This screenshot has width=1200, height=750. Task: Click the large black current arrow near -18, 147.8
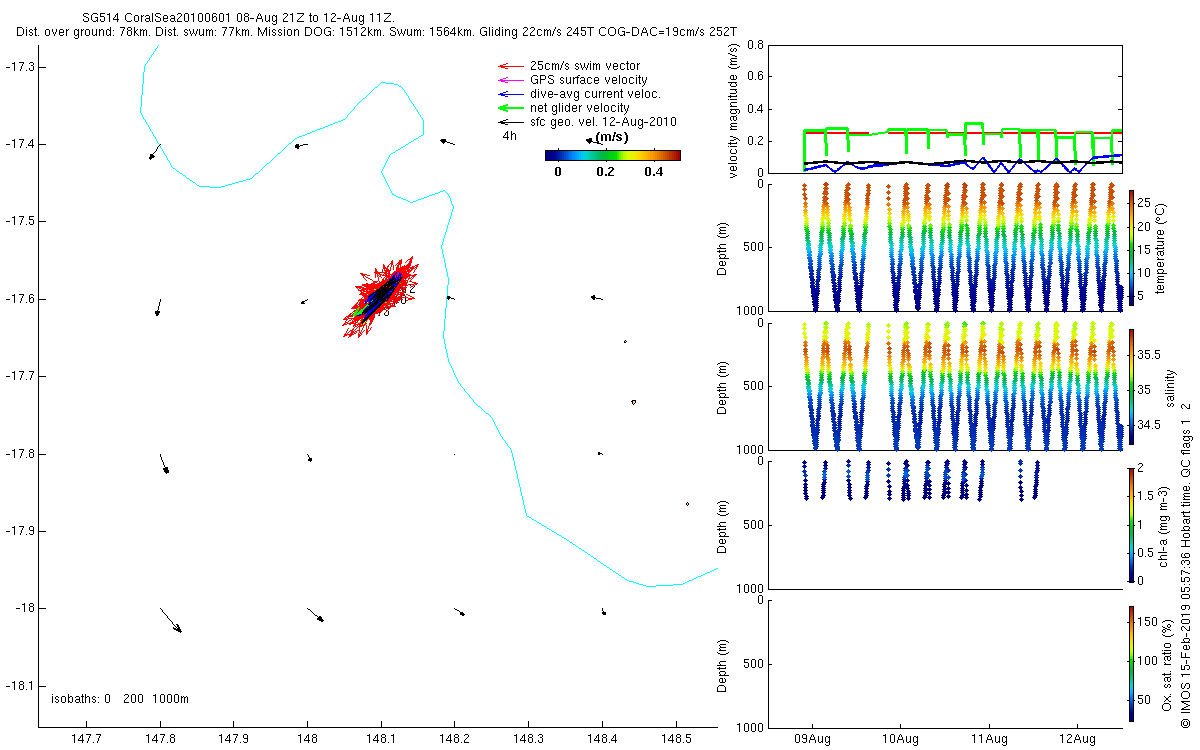[171, 620]
